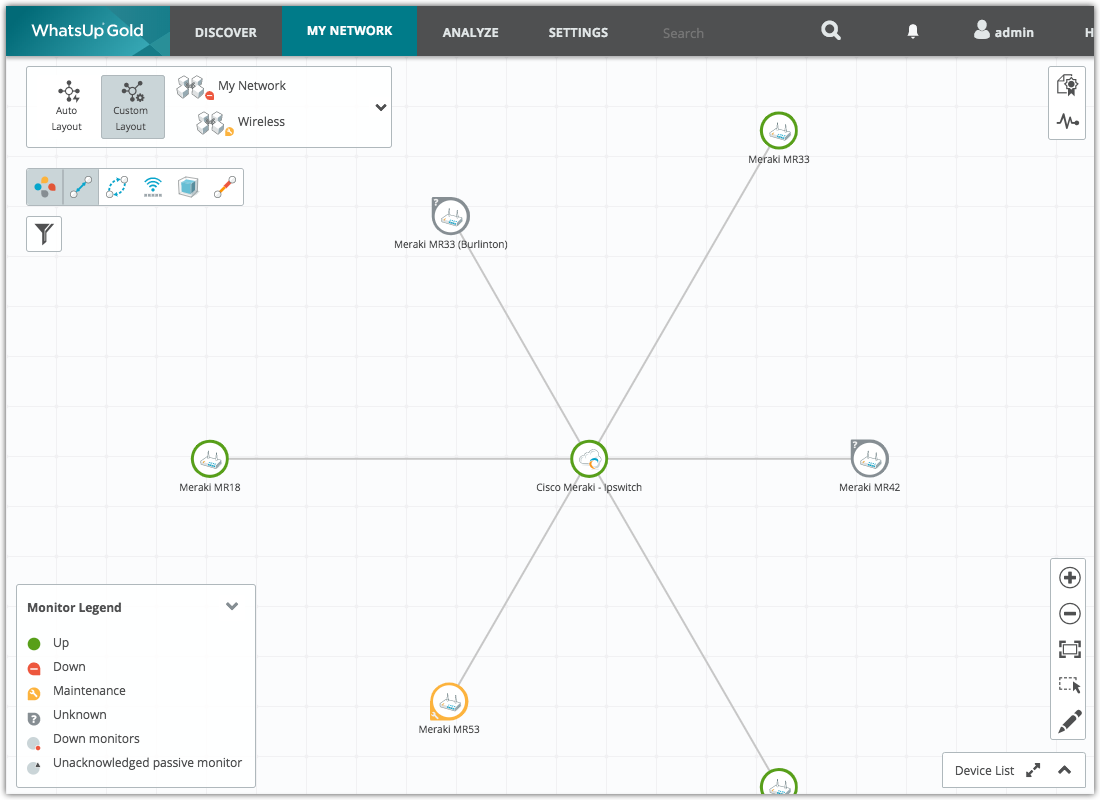Select the Meraki MR33 (Burlinton) device node
Screen dimensions: 1100x800
pyautogui.click(x=450, y=215)
